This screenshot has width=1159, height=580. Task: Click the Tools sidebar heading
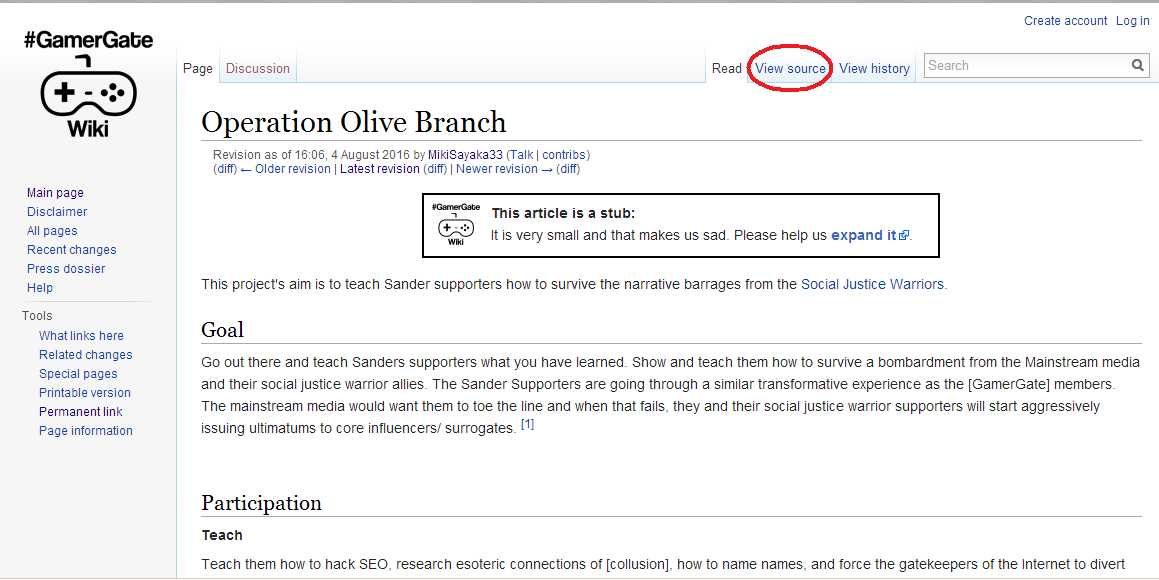[x=37, y=315]
